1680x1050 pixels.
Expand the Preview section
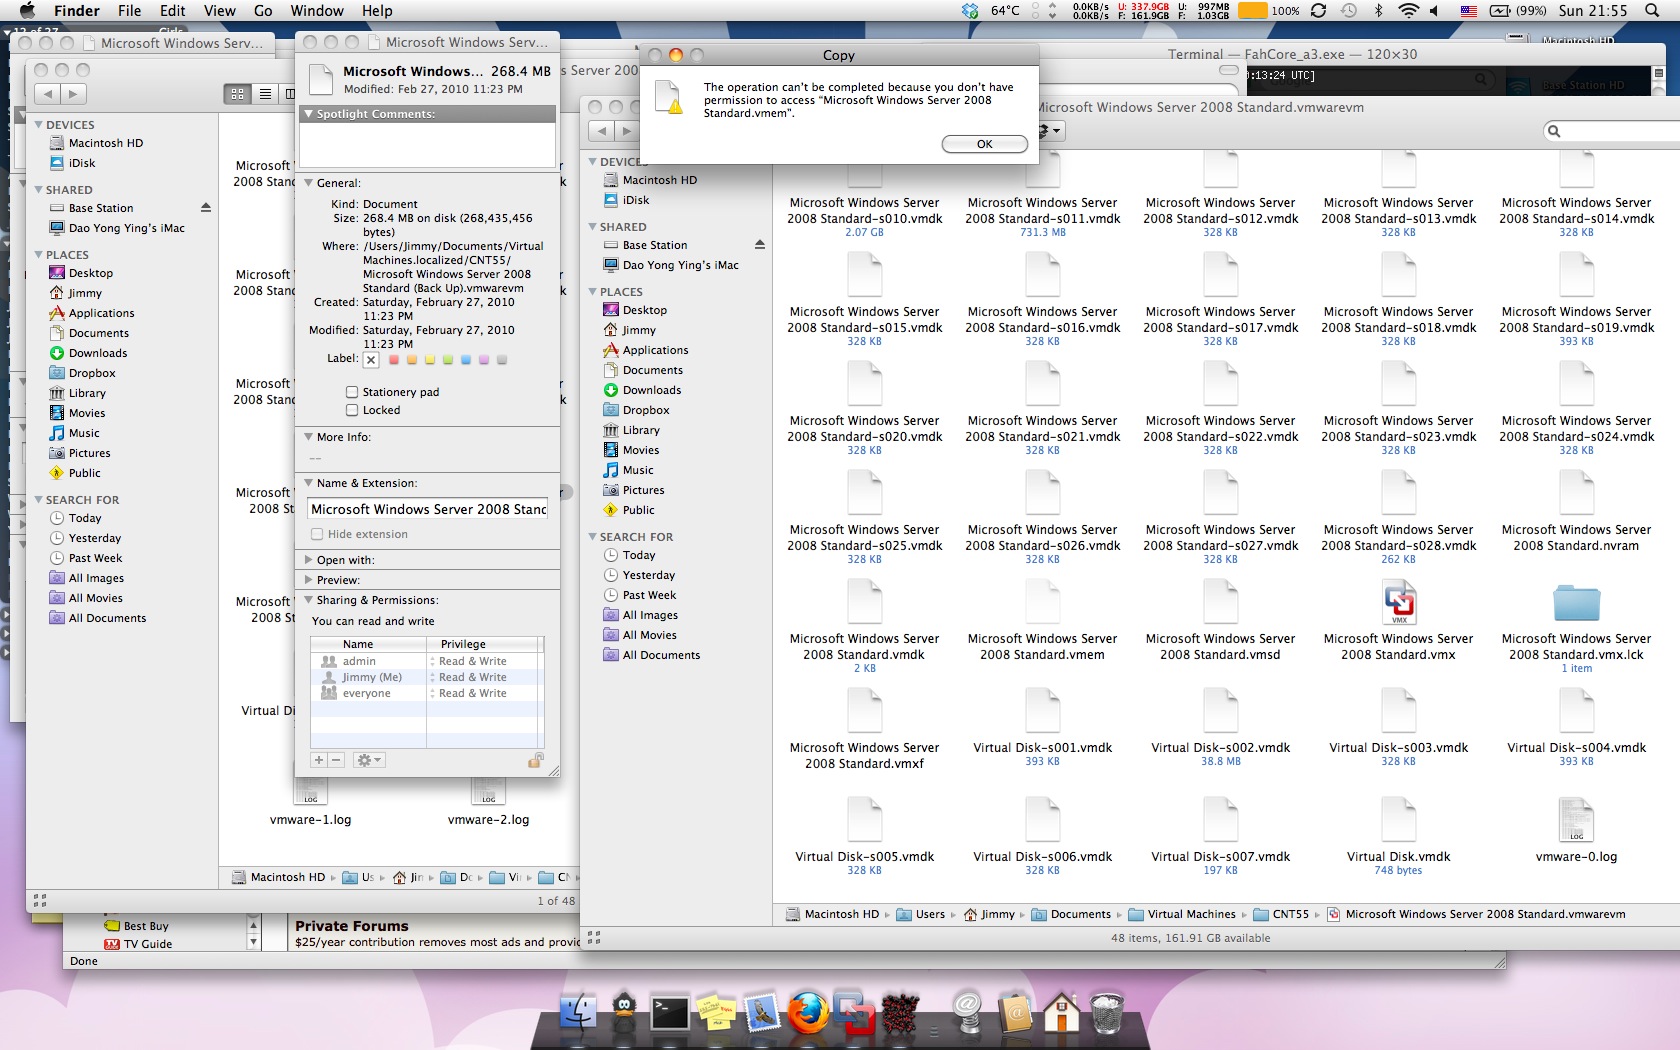click(309, 580)
